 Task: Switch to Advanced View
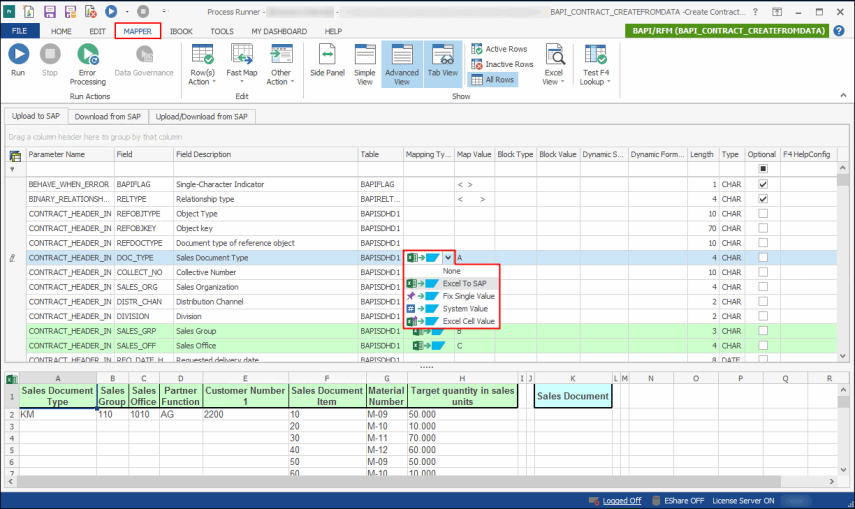click(402, 64)
